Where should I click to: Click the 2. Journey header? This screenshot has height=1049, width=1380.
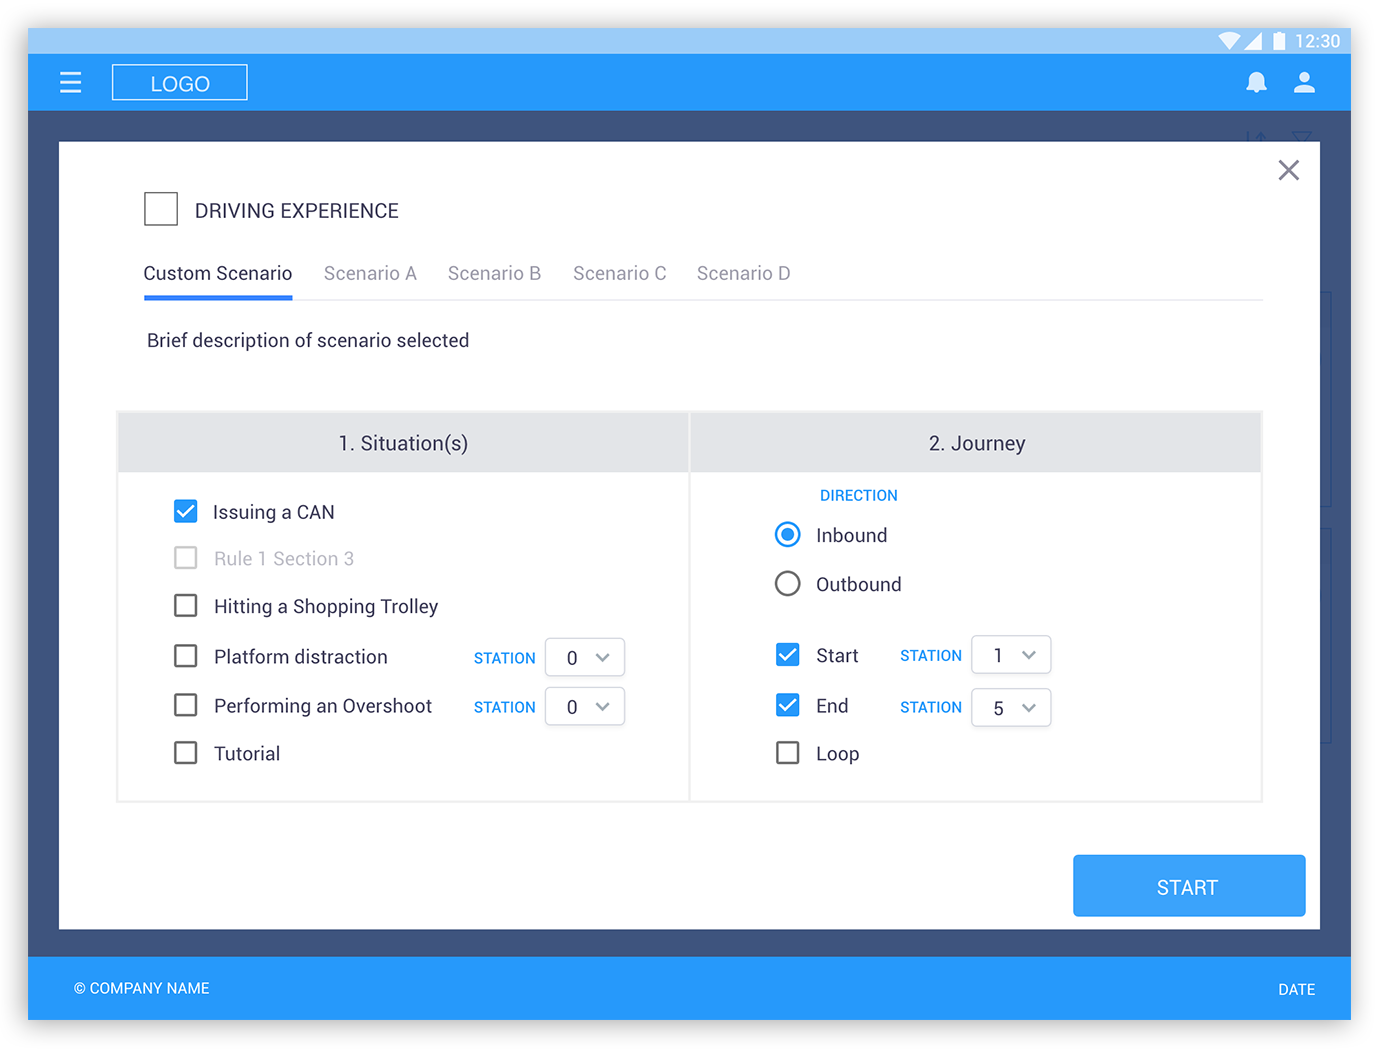[976, 443]
